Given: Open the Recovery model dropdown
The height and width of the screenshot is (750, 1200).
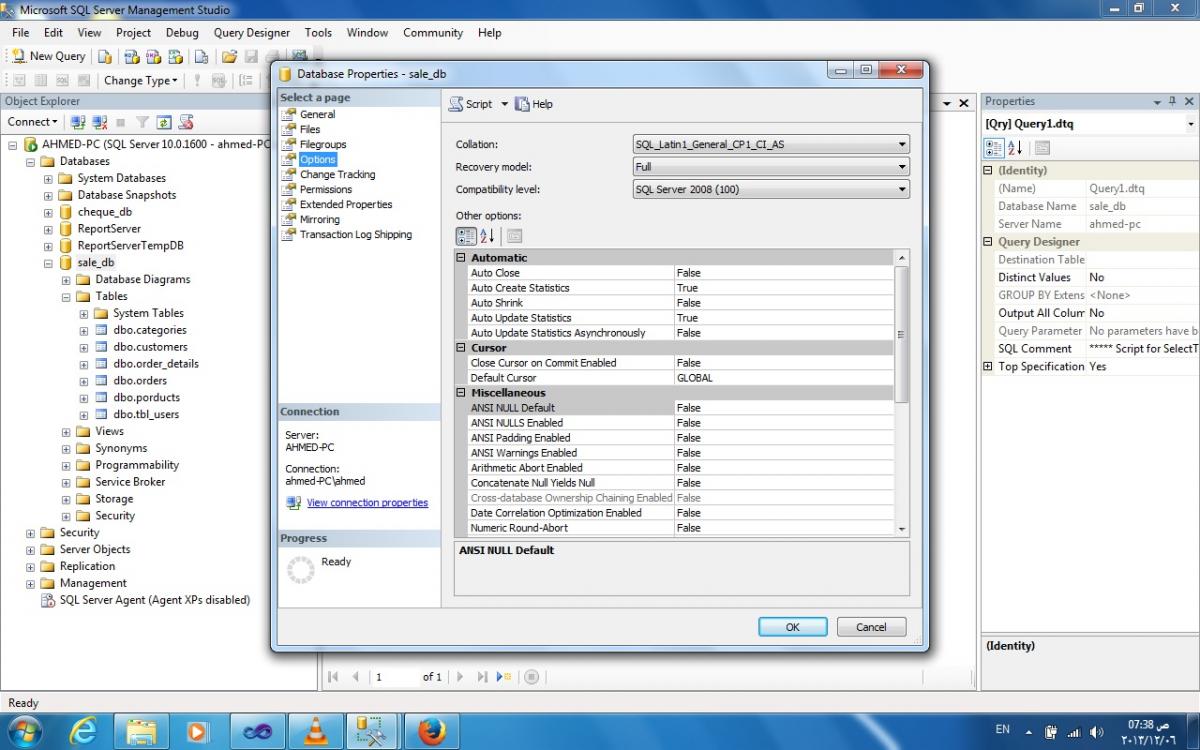Looking at the screenshot, I should 771,167.
